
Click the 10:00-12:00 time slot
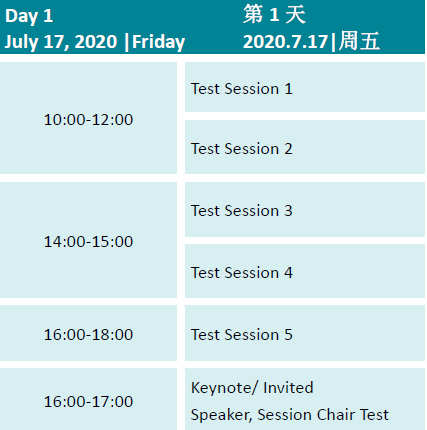point(88,118)
